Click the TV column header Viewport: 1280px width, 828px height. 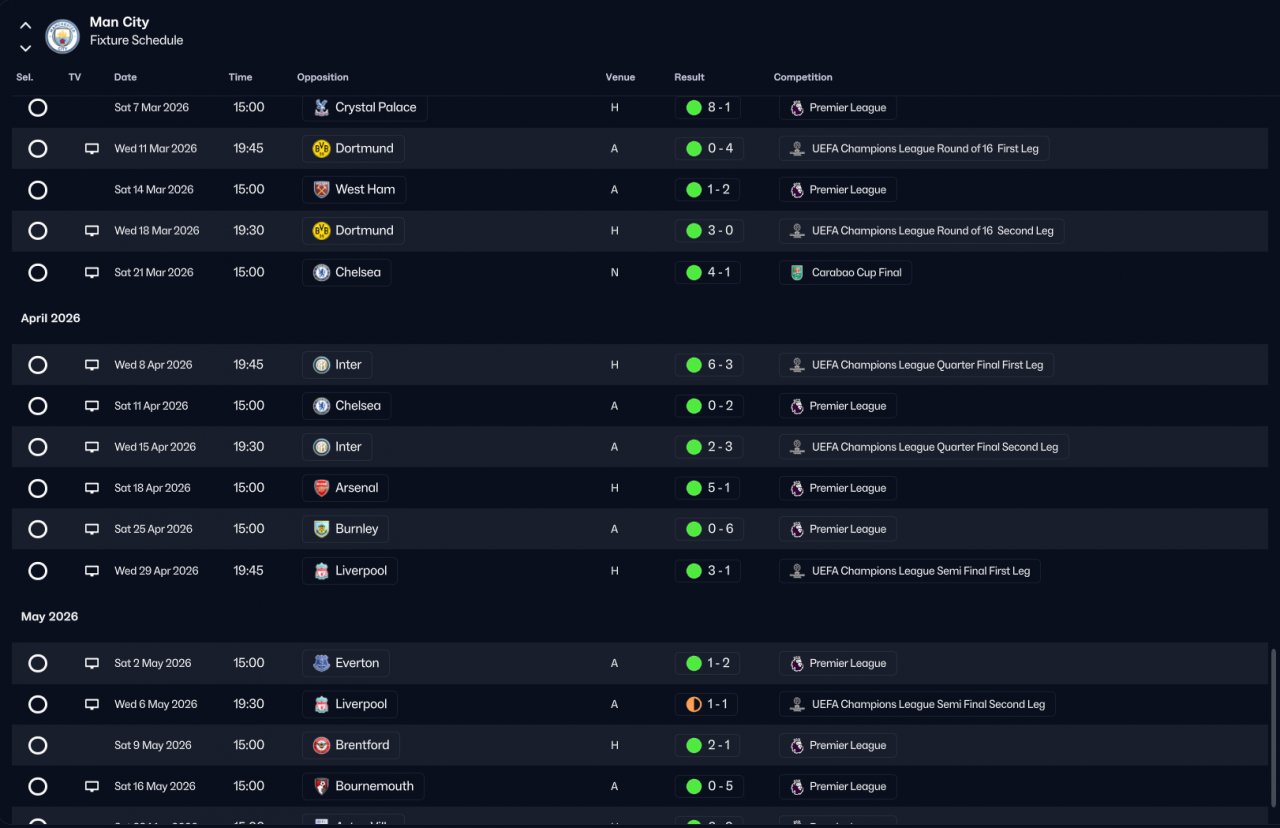tap(75, 77)
